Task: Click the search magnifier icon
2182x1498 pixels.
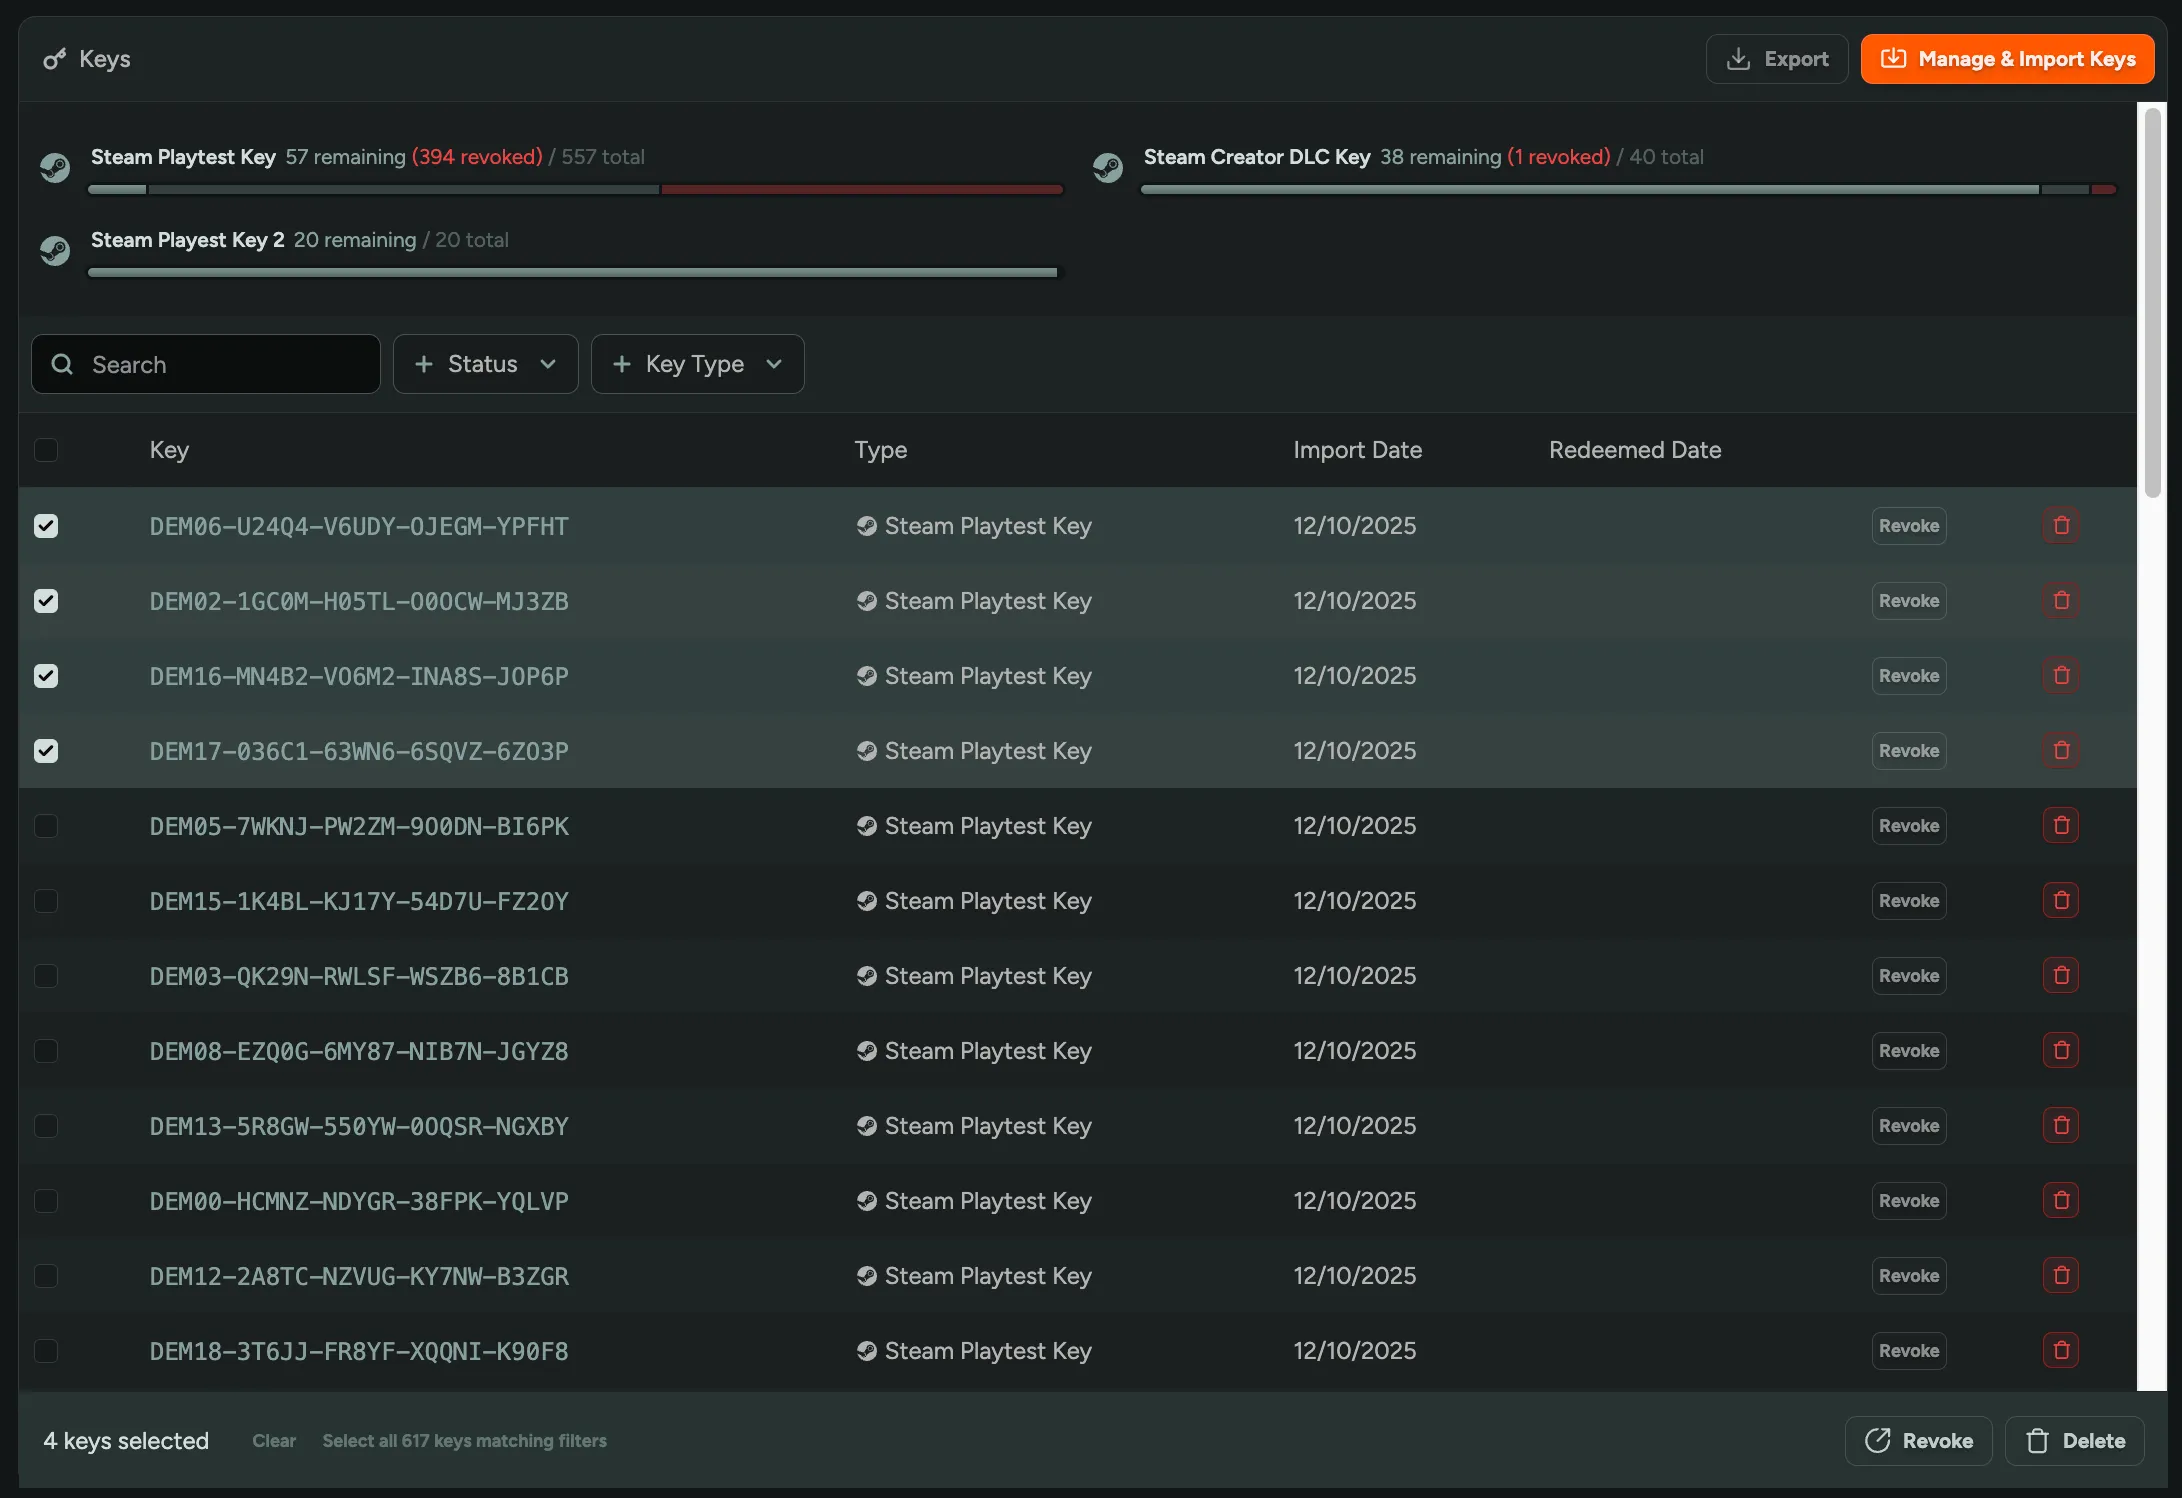Action: (x=62, y=364)
